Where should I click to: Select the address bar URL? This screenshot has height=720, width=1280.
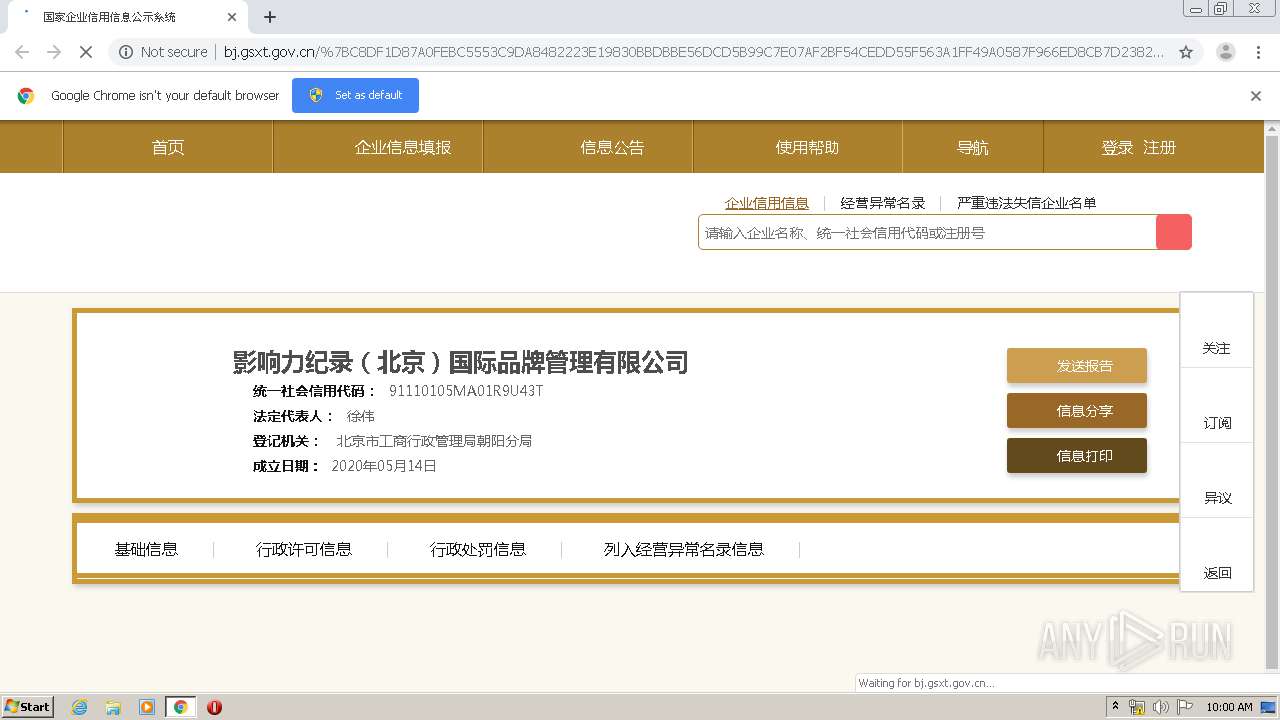click(x=693, y=52)
